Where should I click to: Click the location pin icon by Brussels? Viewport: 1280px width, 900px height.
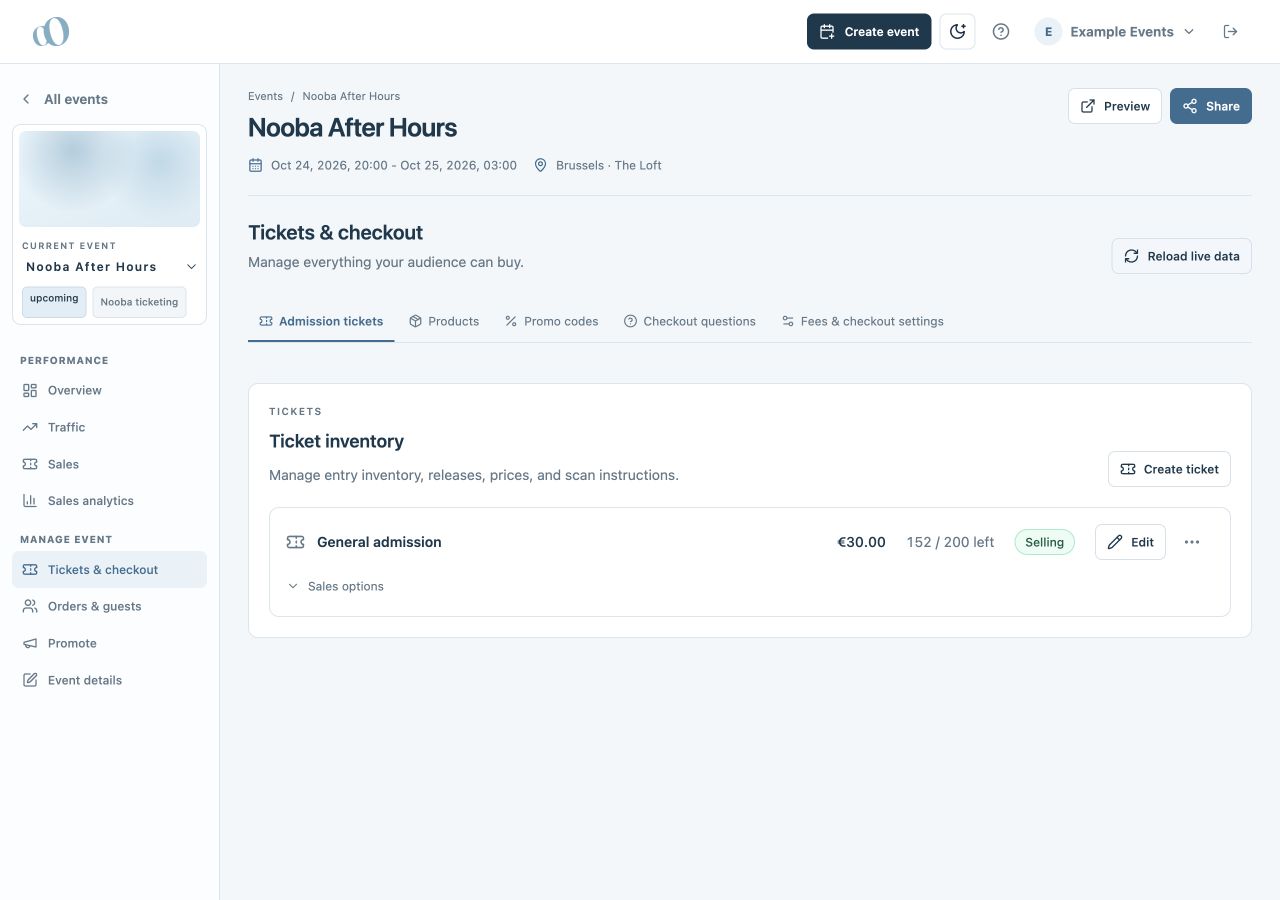pyautogui.click(x=541, y=165)
